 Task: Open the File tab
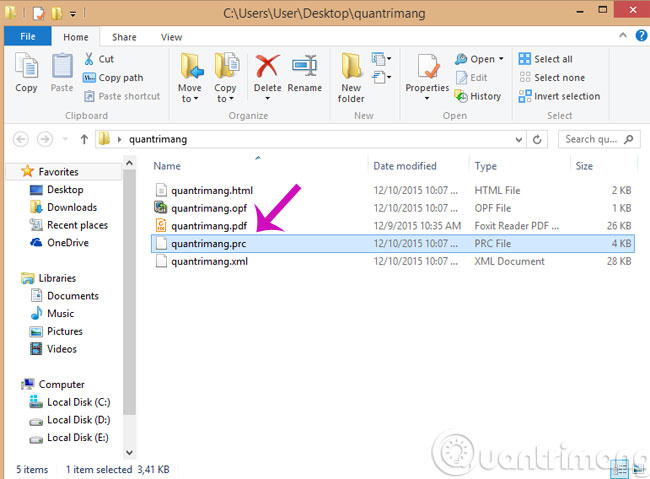[28, 36]
